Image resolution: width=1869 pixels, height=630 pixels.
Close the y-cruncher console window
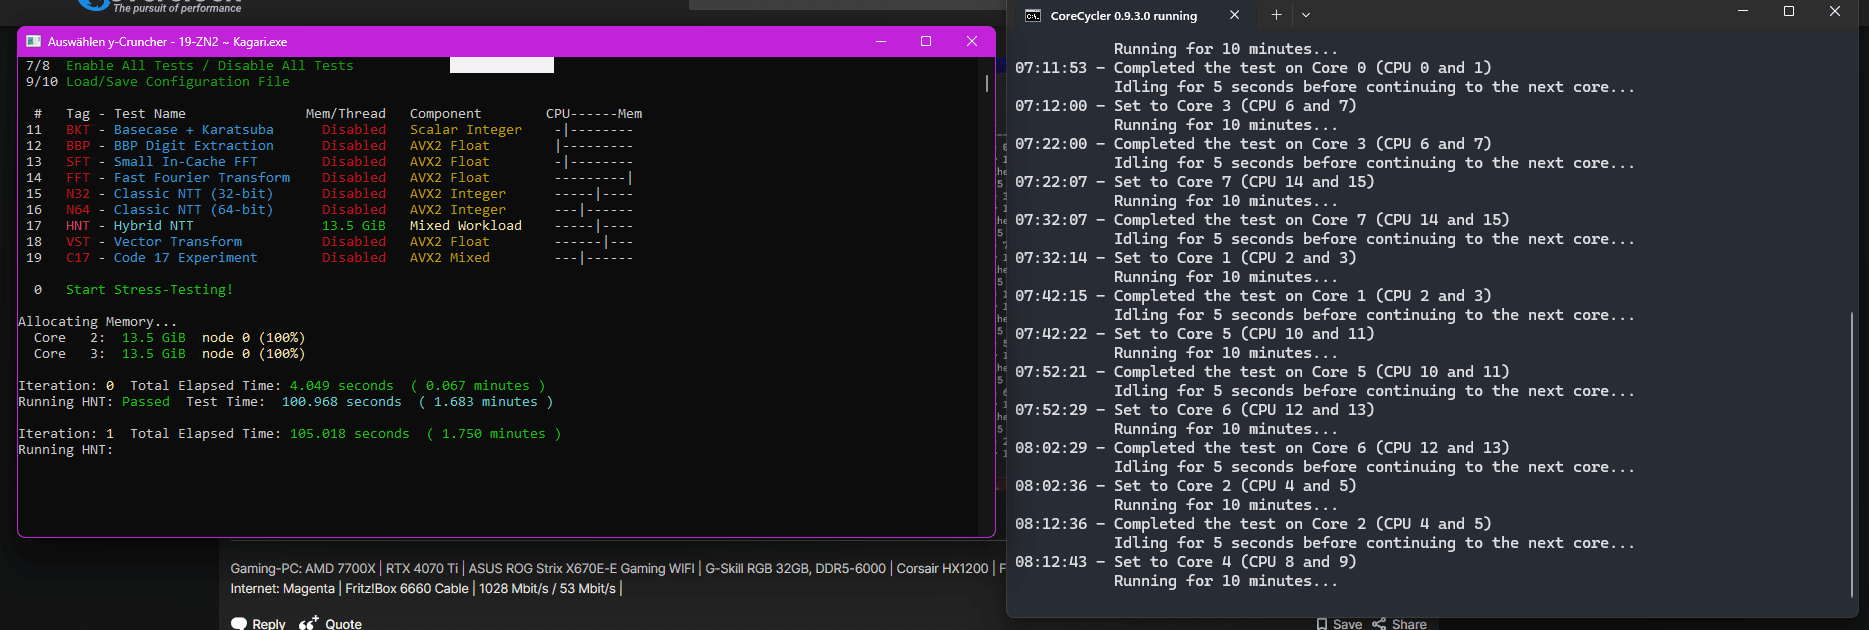coord(971,41)
